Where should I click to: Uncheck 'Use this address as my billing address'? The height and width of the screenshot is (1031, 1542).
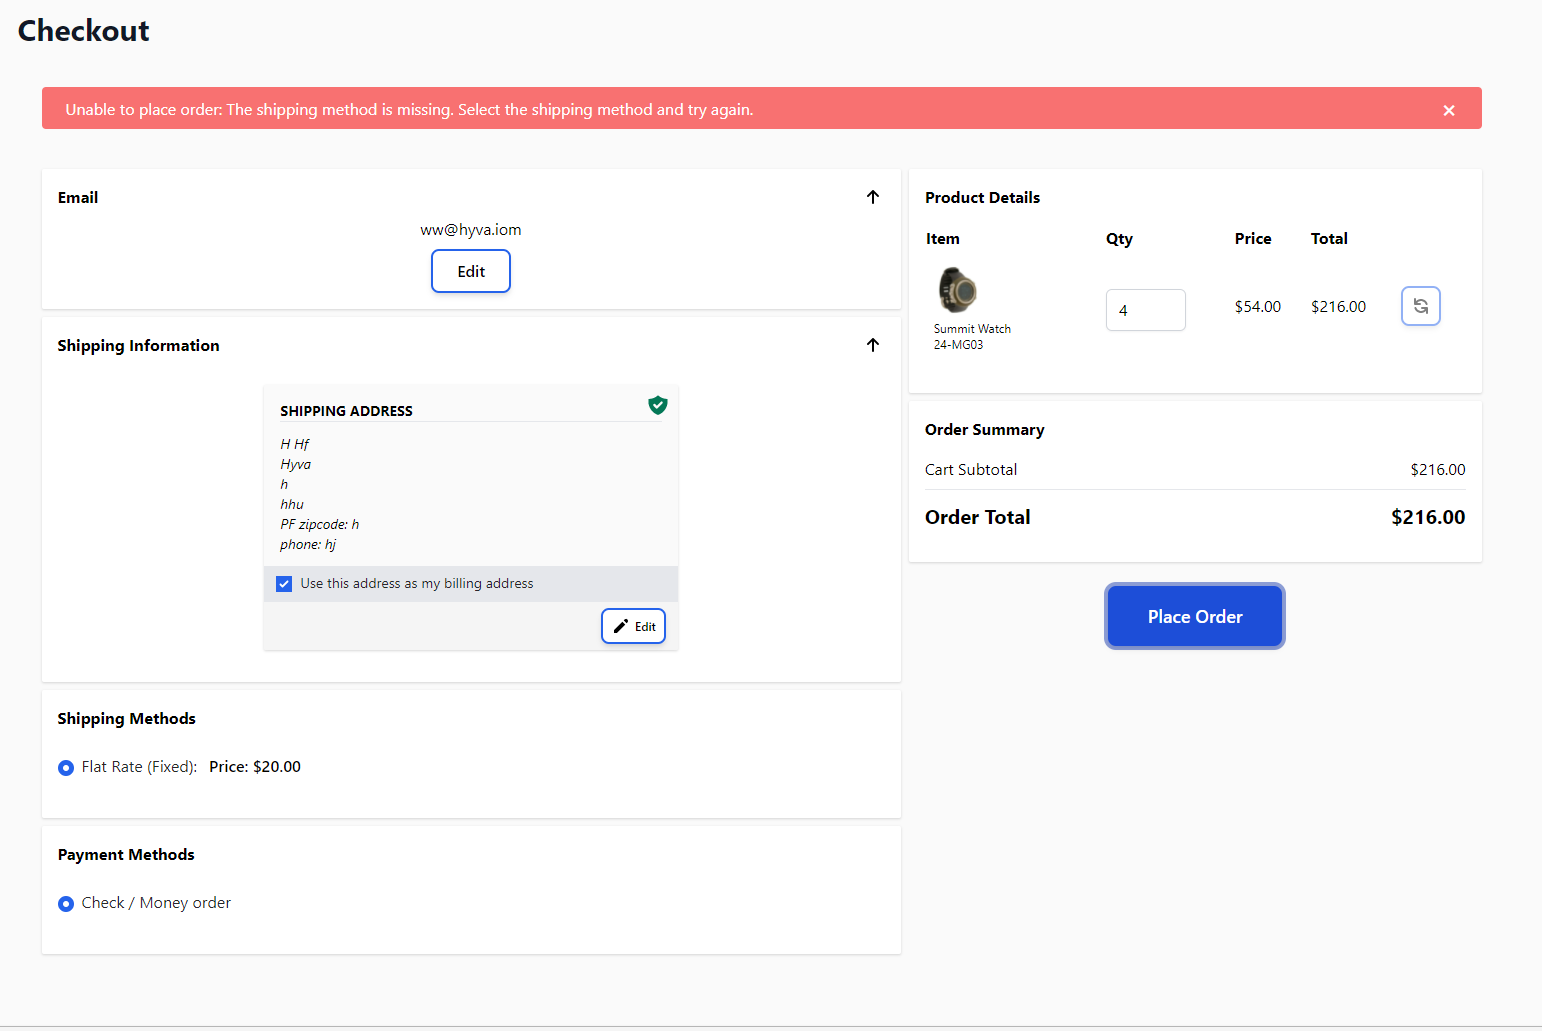[284, 583]
